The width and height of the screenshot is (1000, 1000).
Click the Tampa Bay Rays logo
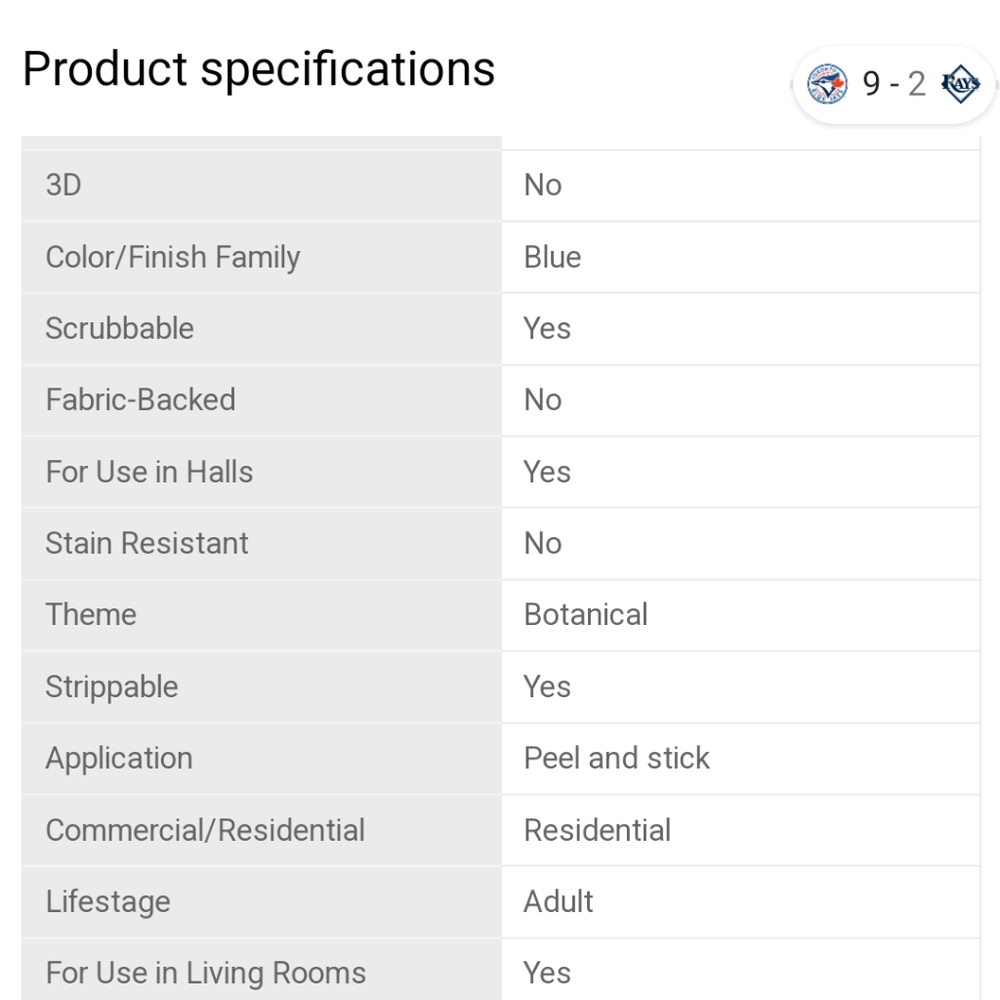pyautogui.click(x=960, y=85)
